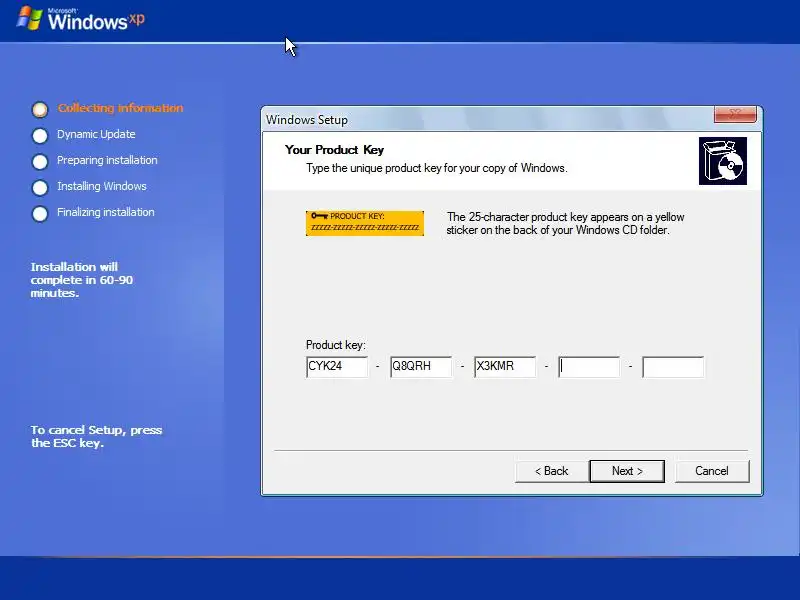Click 'Installation will complete in 60-90 minutes' text
This screenshot has width=800, height=600.
[82, 280]
